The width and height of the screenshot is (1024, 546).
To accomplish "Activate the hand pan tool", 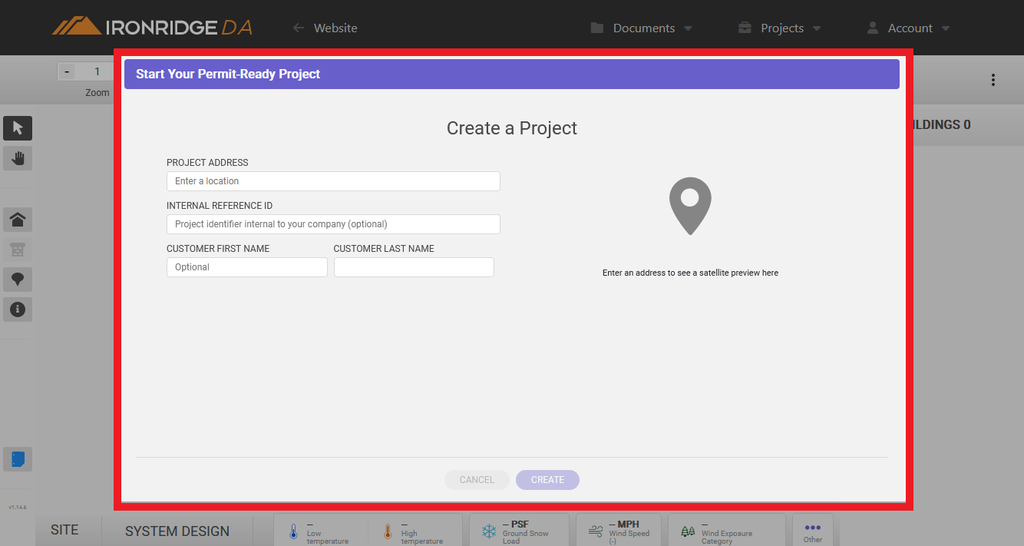I will point(18,158).
